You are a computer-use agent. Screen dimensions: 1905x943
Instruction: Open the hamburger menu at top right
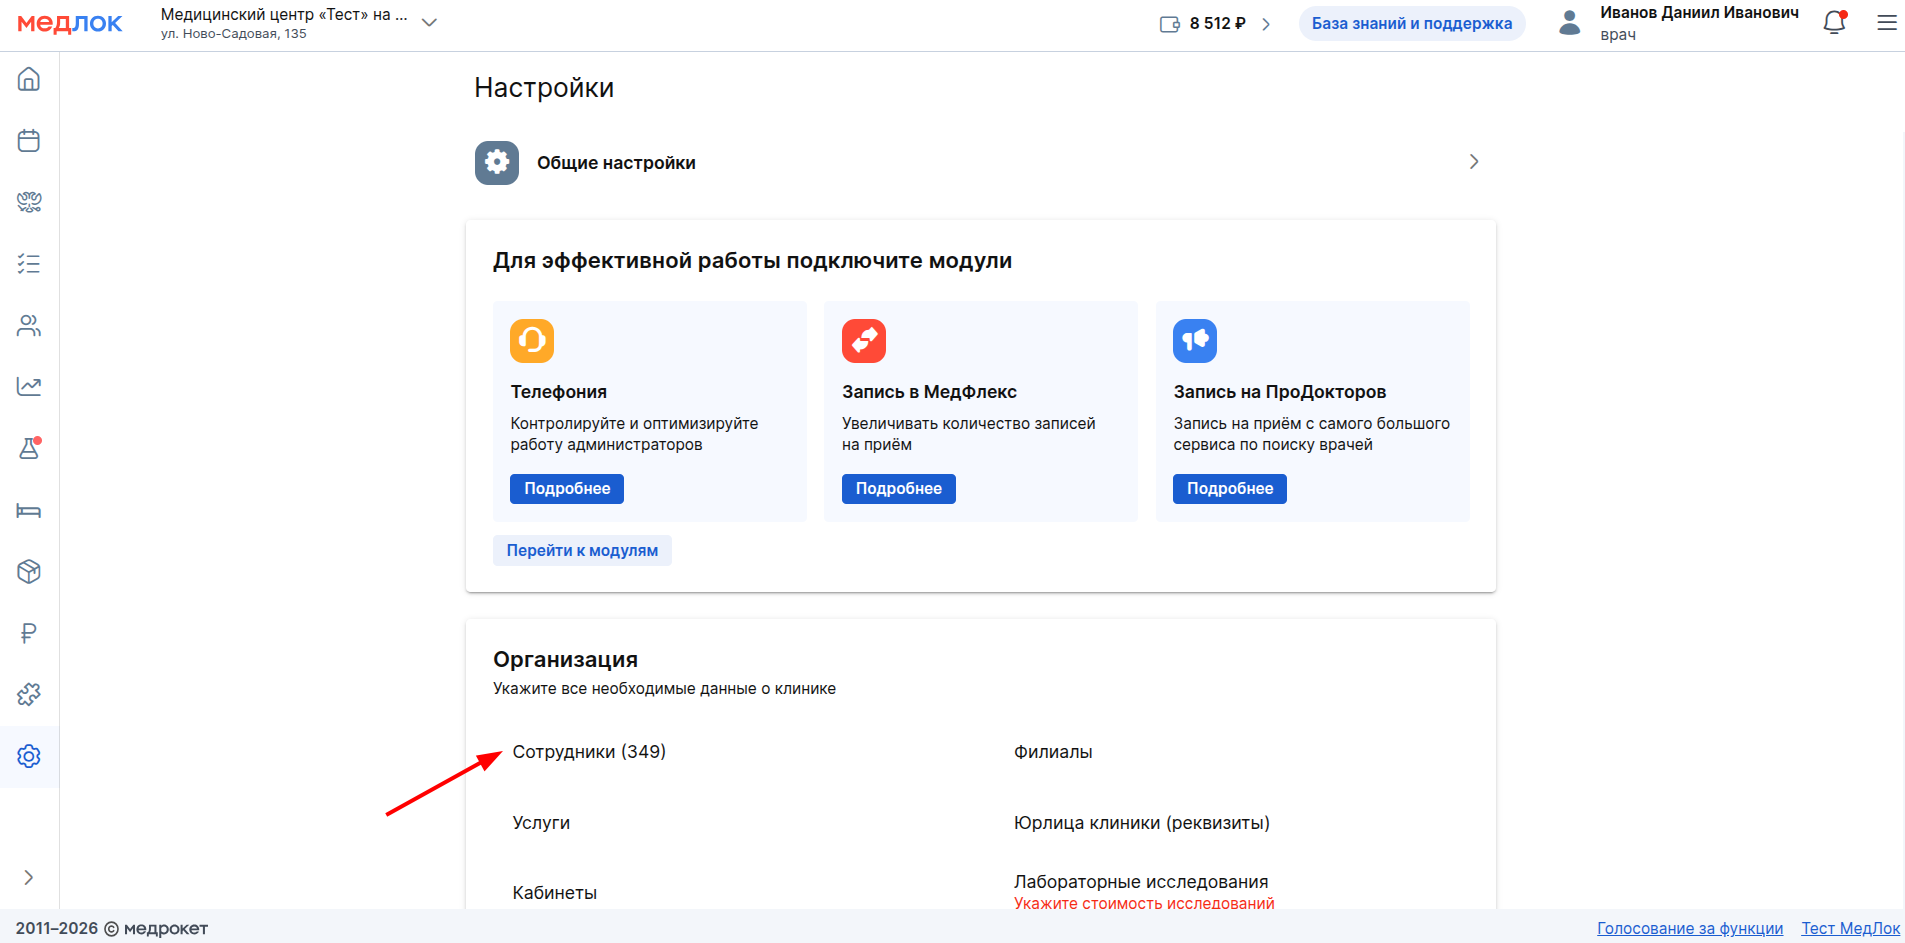[1886, 23]
